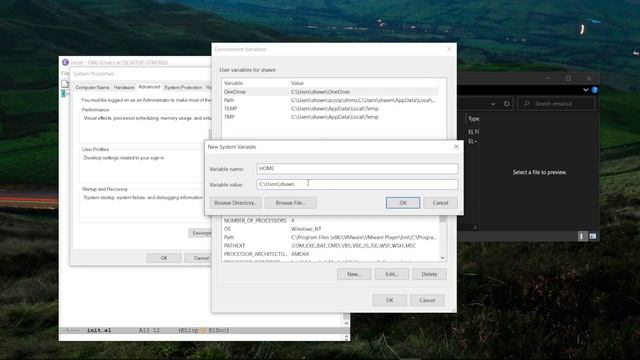640x360 pixels.
Task: Switch to large icons view in File Explorer
Action: click(593, 236)
